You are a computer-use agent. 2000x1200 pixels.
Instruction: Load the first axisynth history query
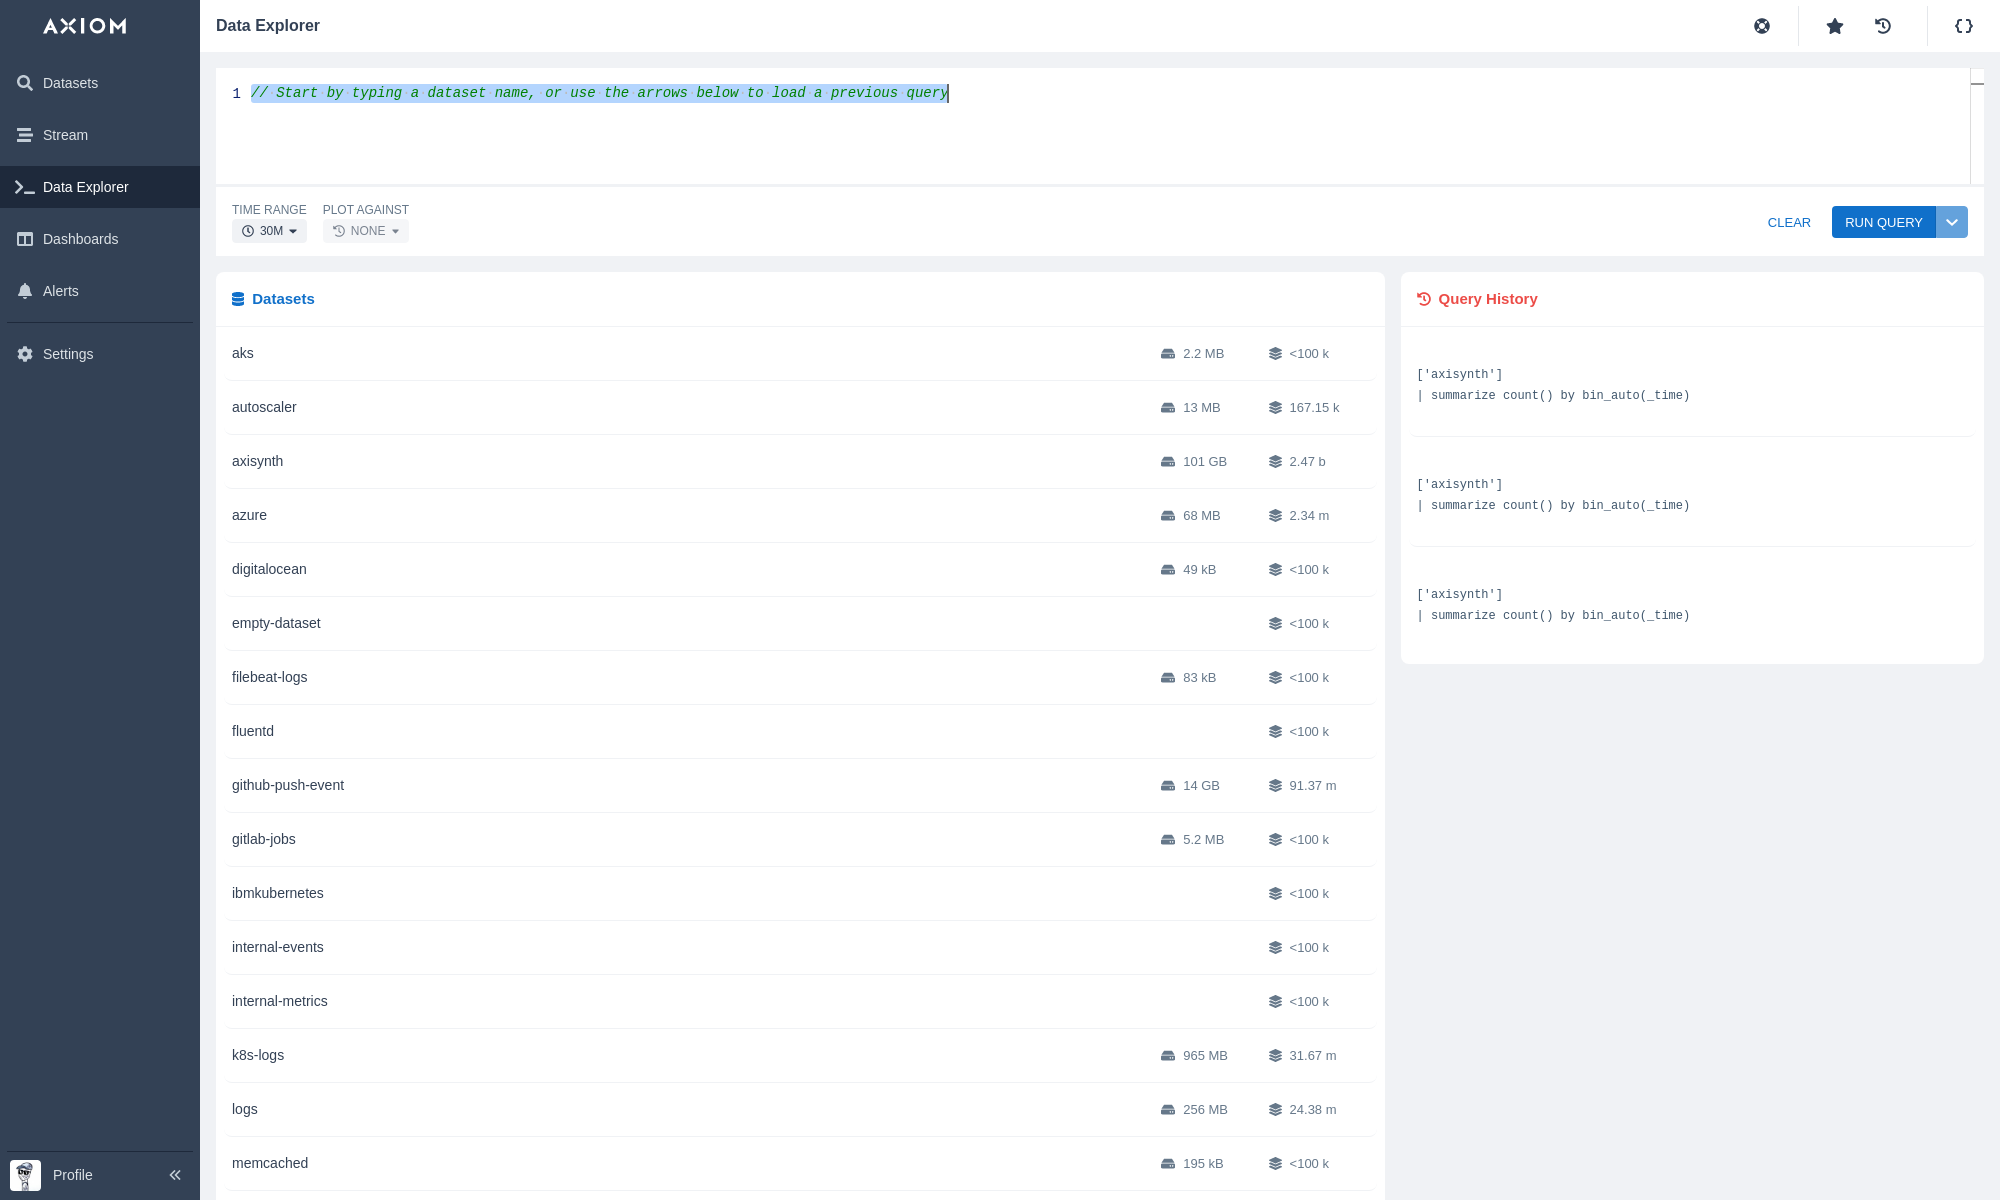(x=1553, y=385)
